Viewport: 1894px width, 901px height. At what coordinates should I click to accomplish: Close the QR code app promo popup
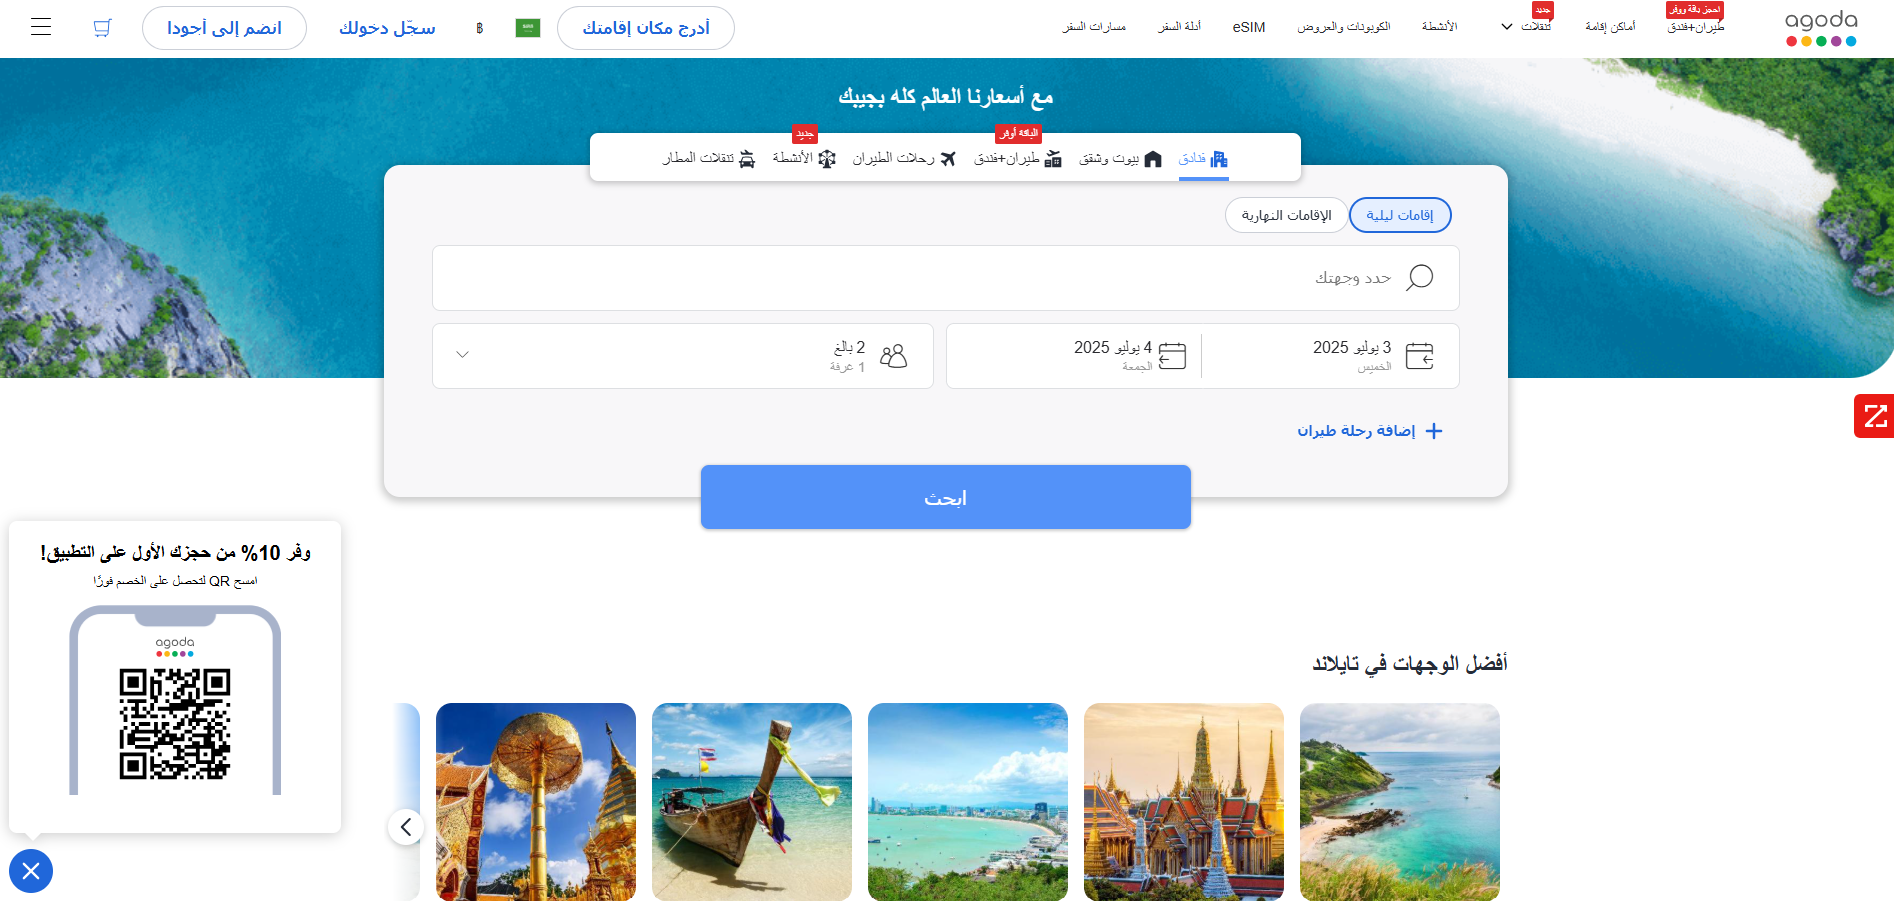31,871
